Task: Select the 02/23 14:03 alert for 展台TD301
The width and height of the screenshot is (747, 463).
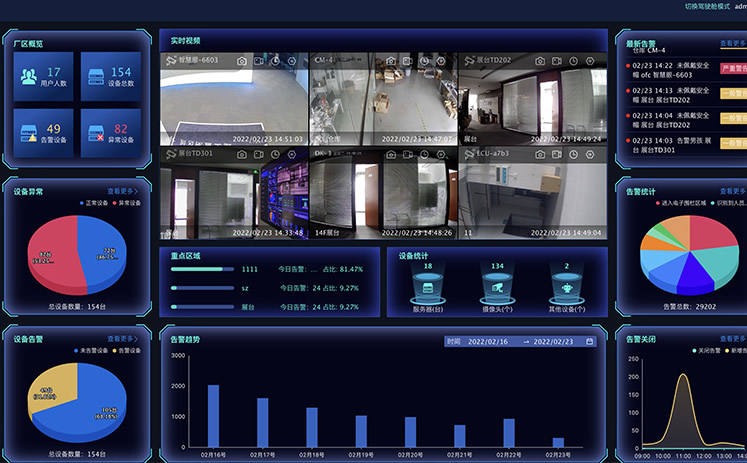Action: pyautogui.click(x=686, y=145)
